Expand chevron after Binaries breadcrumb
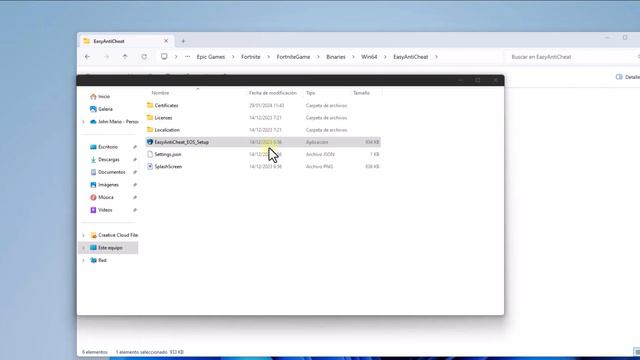The width and height of the screenshot is (640, 360). [x=353, y=57]
